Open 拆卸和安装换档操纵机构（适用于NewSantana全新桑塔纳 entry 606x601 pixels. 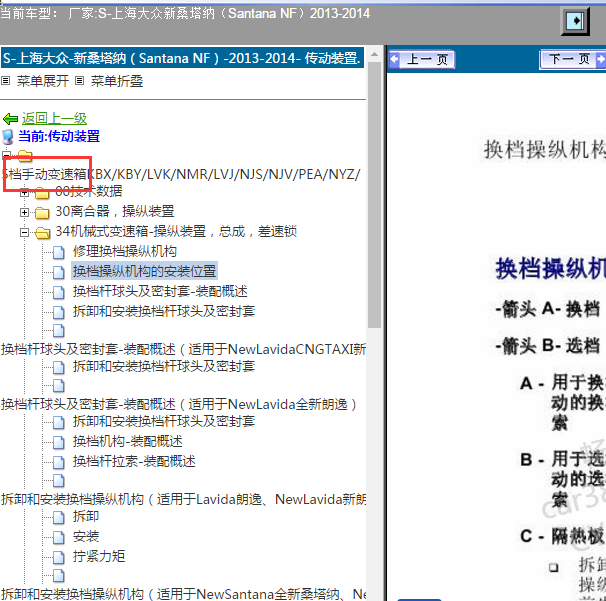point(184,594)
